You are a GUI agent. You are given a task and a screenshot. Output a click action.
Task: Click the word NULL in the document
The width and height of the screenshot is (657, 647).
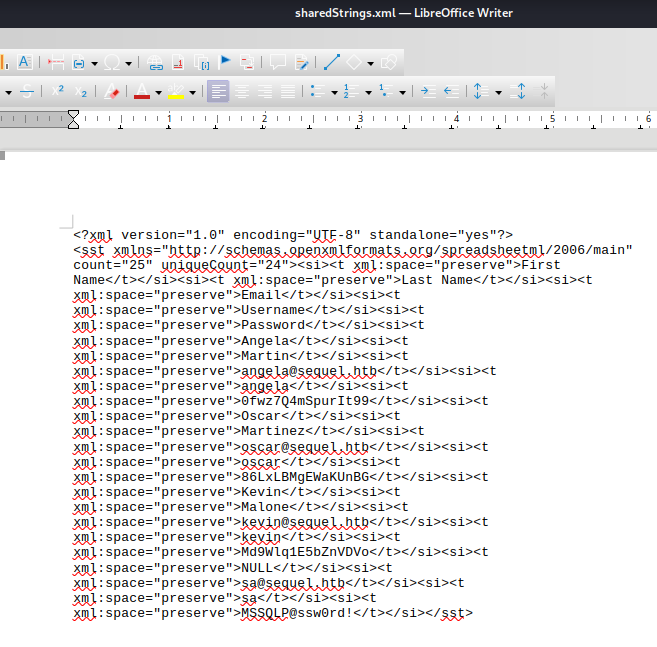pos(257,568)
